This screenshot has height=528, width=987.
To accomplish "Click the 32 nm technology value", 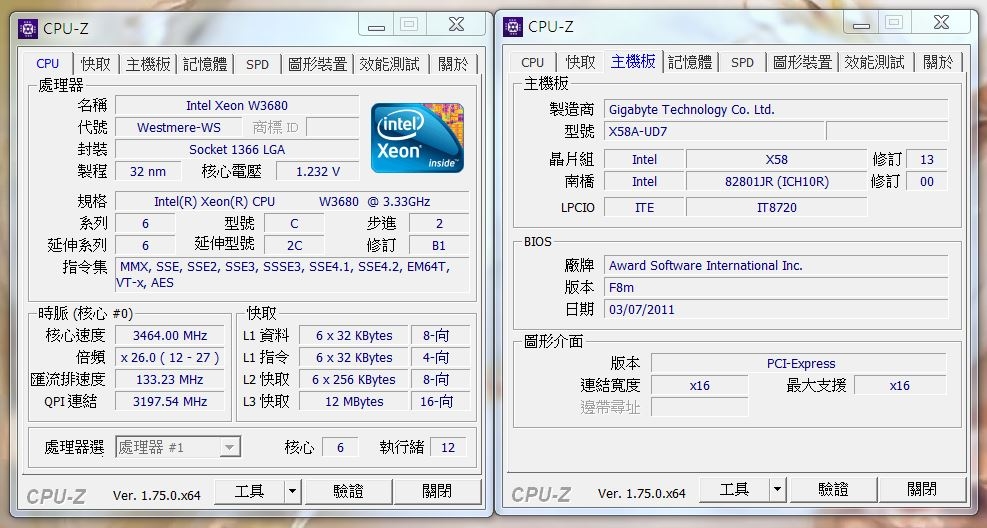I will tap(148, 171).
